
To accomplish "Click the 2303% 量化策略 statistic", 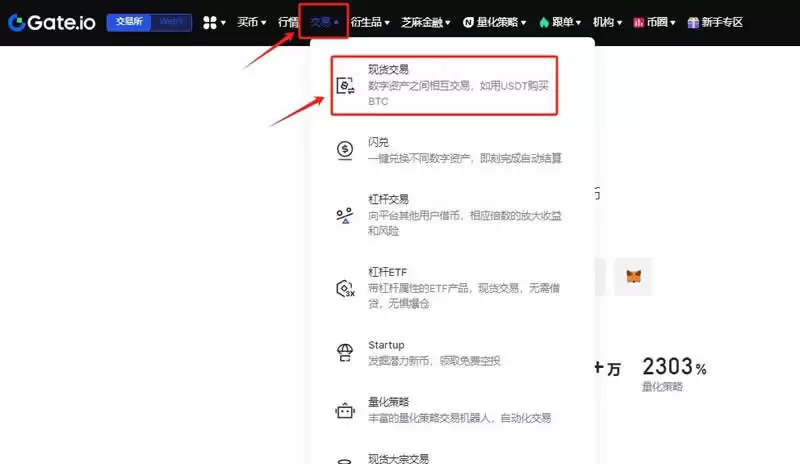I will click(674, 374).
